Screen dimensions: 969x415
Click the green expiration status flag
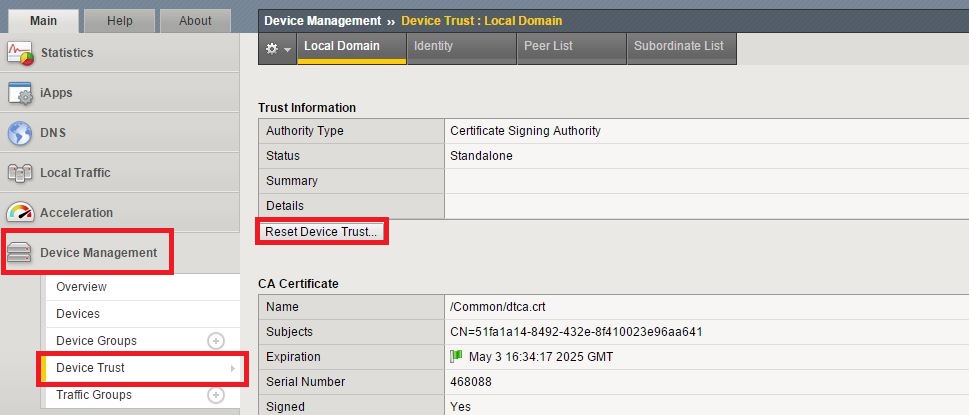[457, 356]
